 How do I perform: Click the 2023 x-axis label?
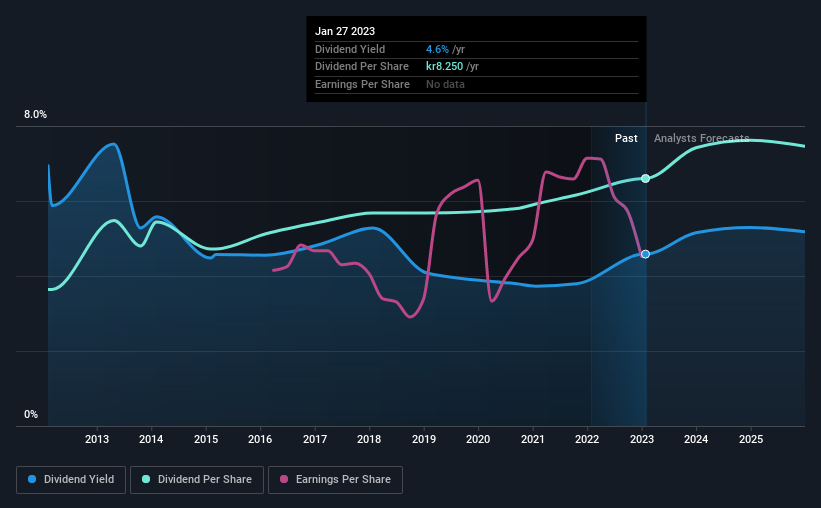642,439
